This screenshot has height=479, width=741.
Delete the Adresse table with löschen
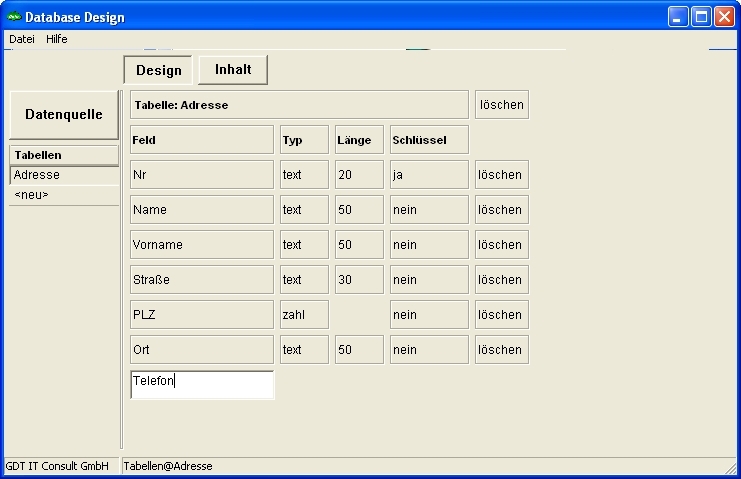coord(501,105)
